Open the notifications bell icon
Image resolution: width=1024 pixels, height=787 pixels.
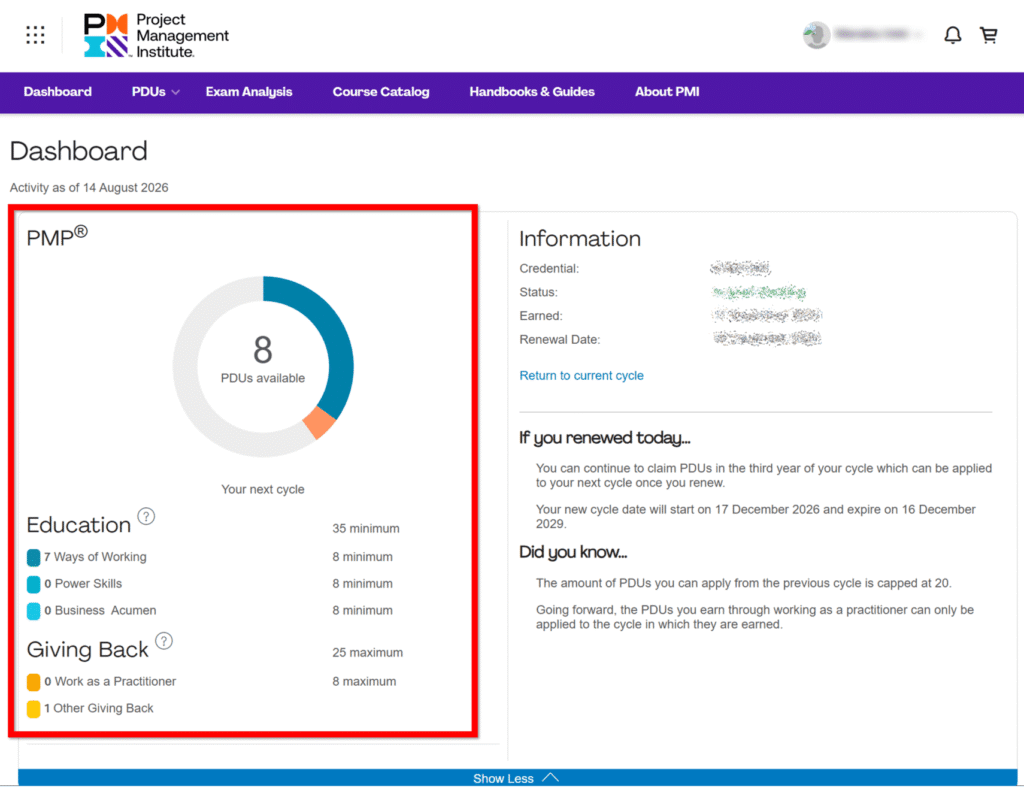[953, 35]
